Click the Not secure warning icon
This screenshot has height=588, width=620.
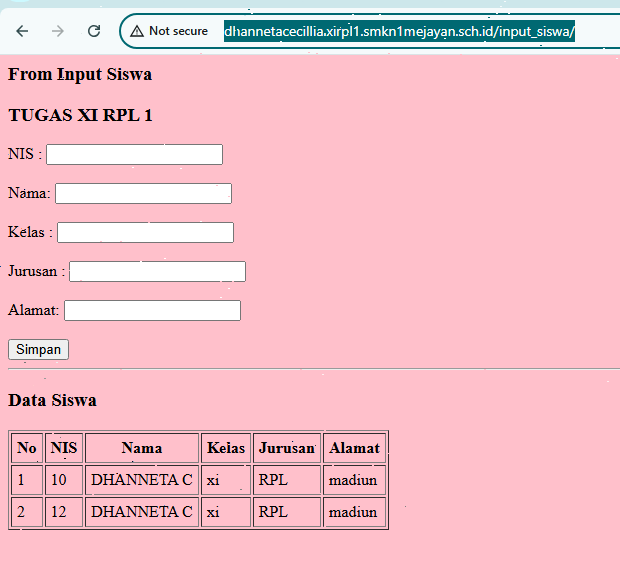point(137,31)
